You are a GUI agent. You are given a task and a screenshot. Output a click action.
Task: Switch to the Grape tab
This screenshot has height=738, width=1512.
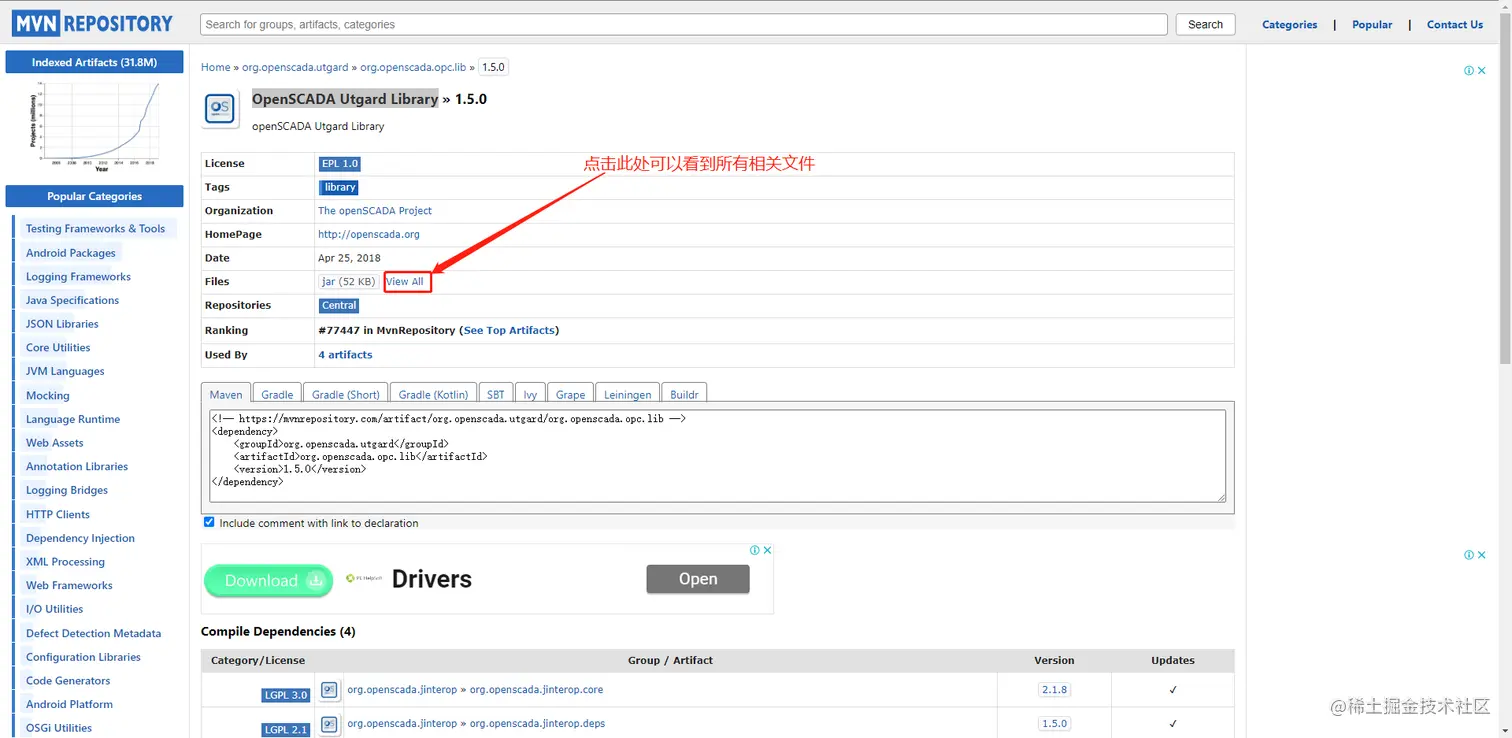571,394
